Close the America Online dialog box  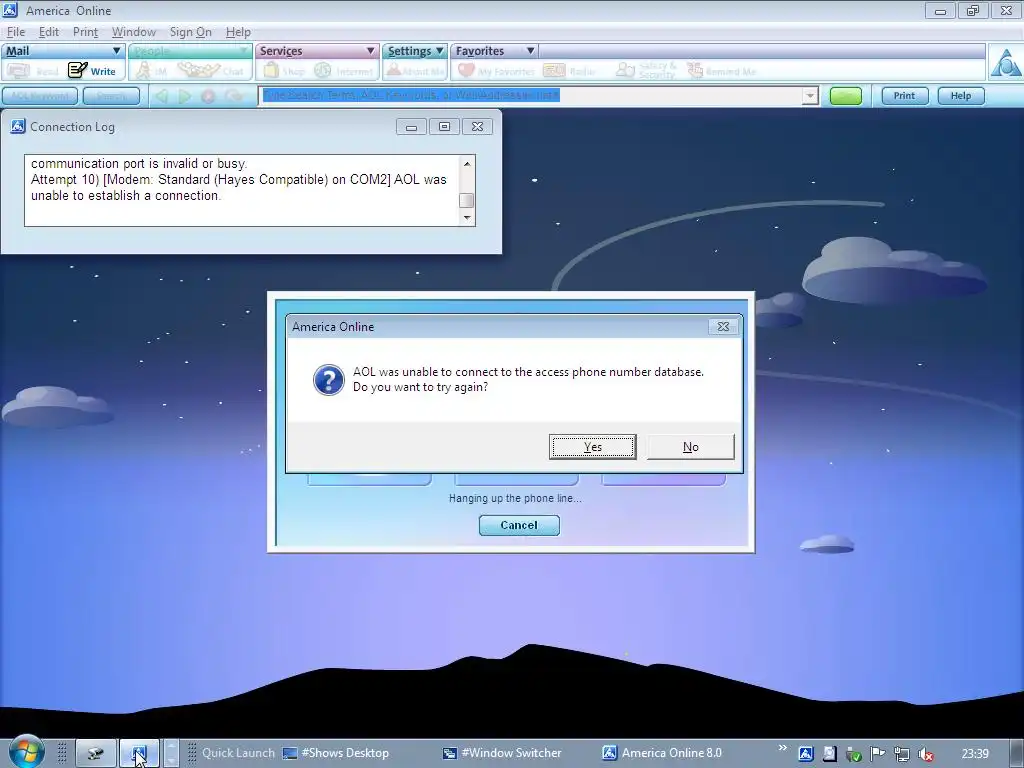tap(723, 327)
